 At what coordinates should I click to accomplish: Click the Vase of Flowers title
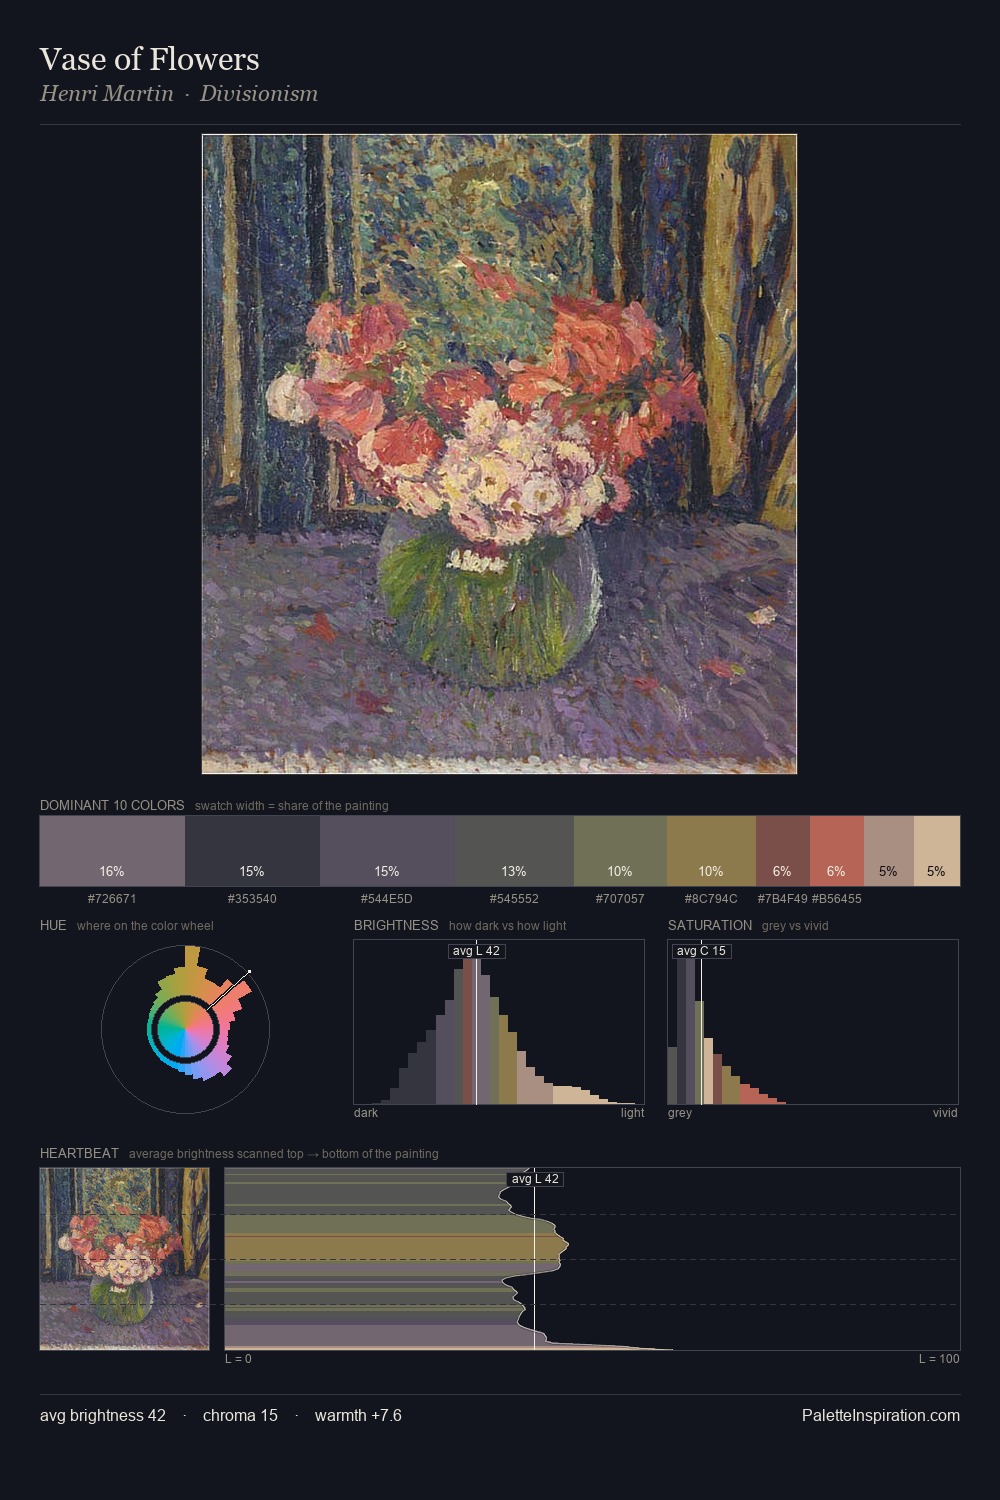click(x=150, y=59)
